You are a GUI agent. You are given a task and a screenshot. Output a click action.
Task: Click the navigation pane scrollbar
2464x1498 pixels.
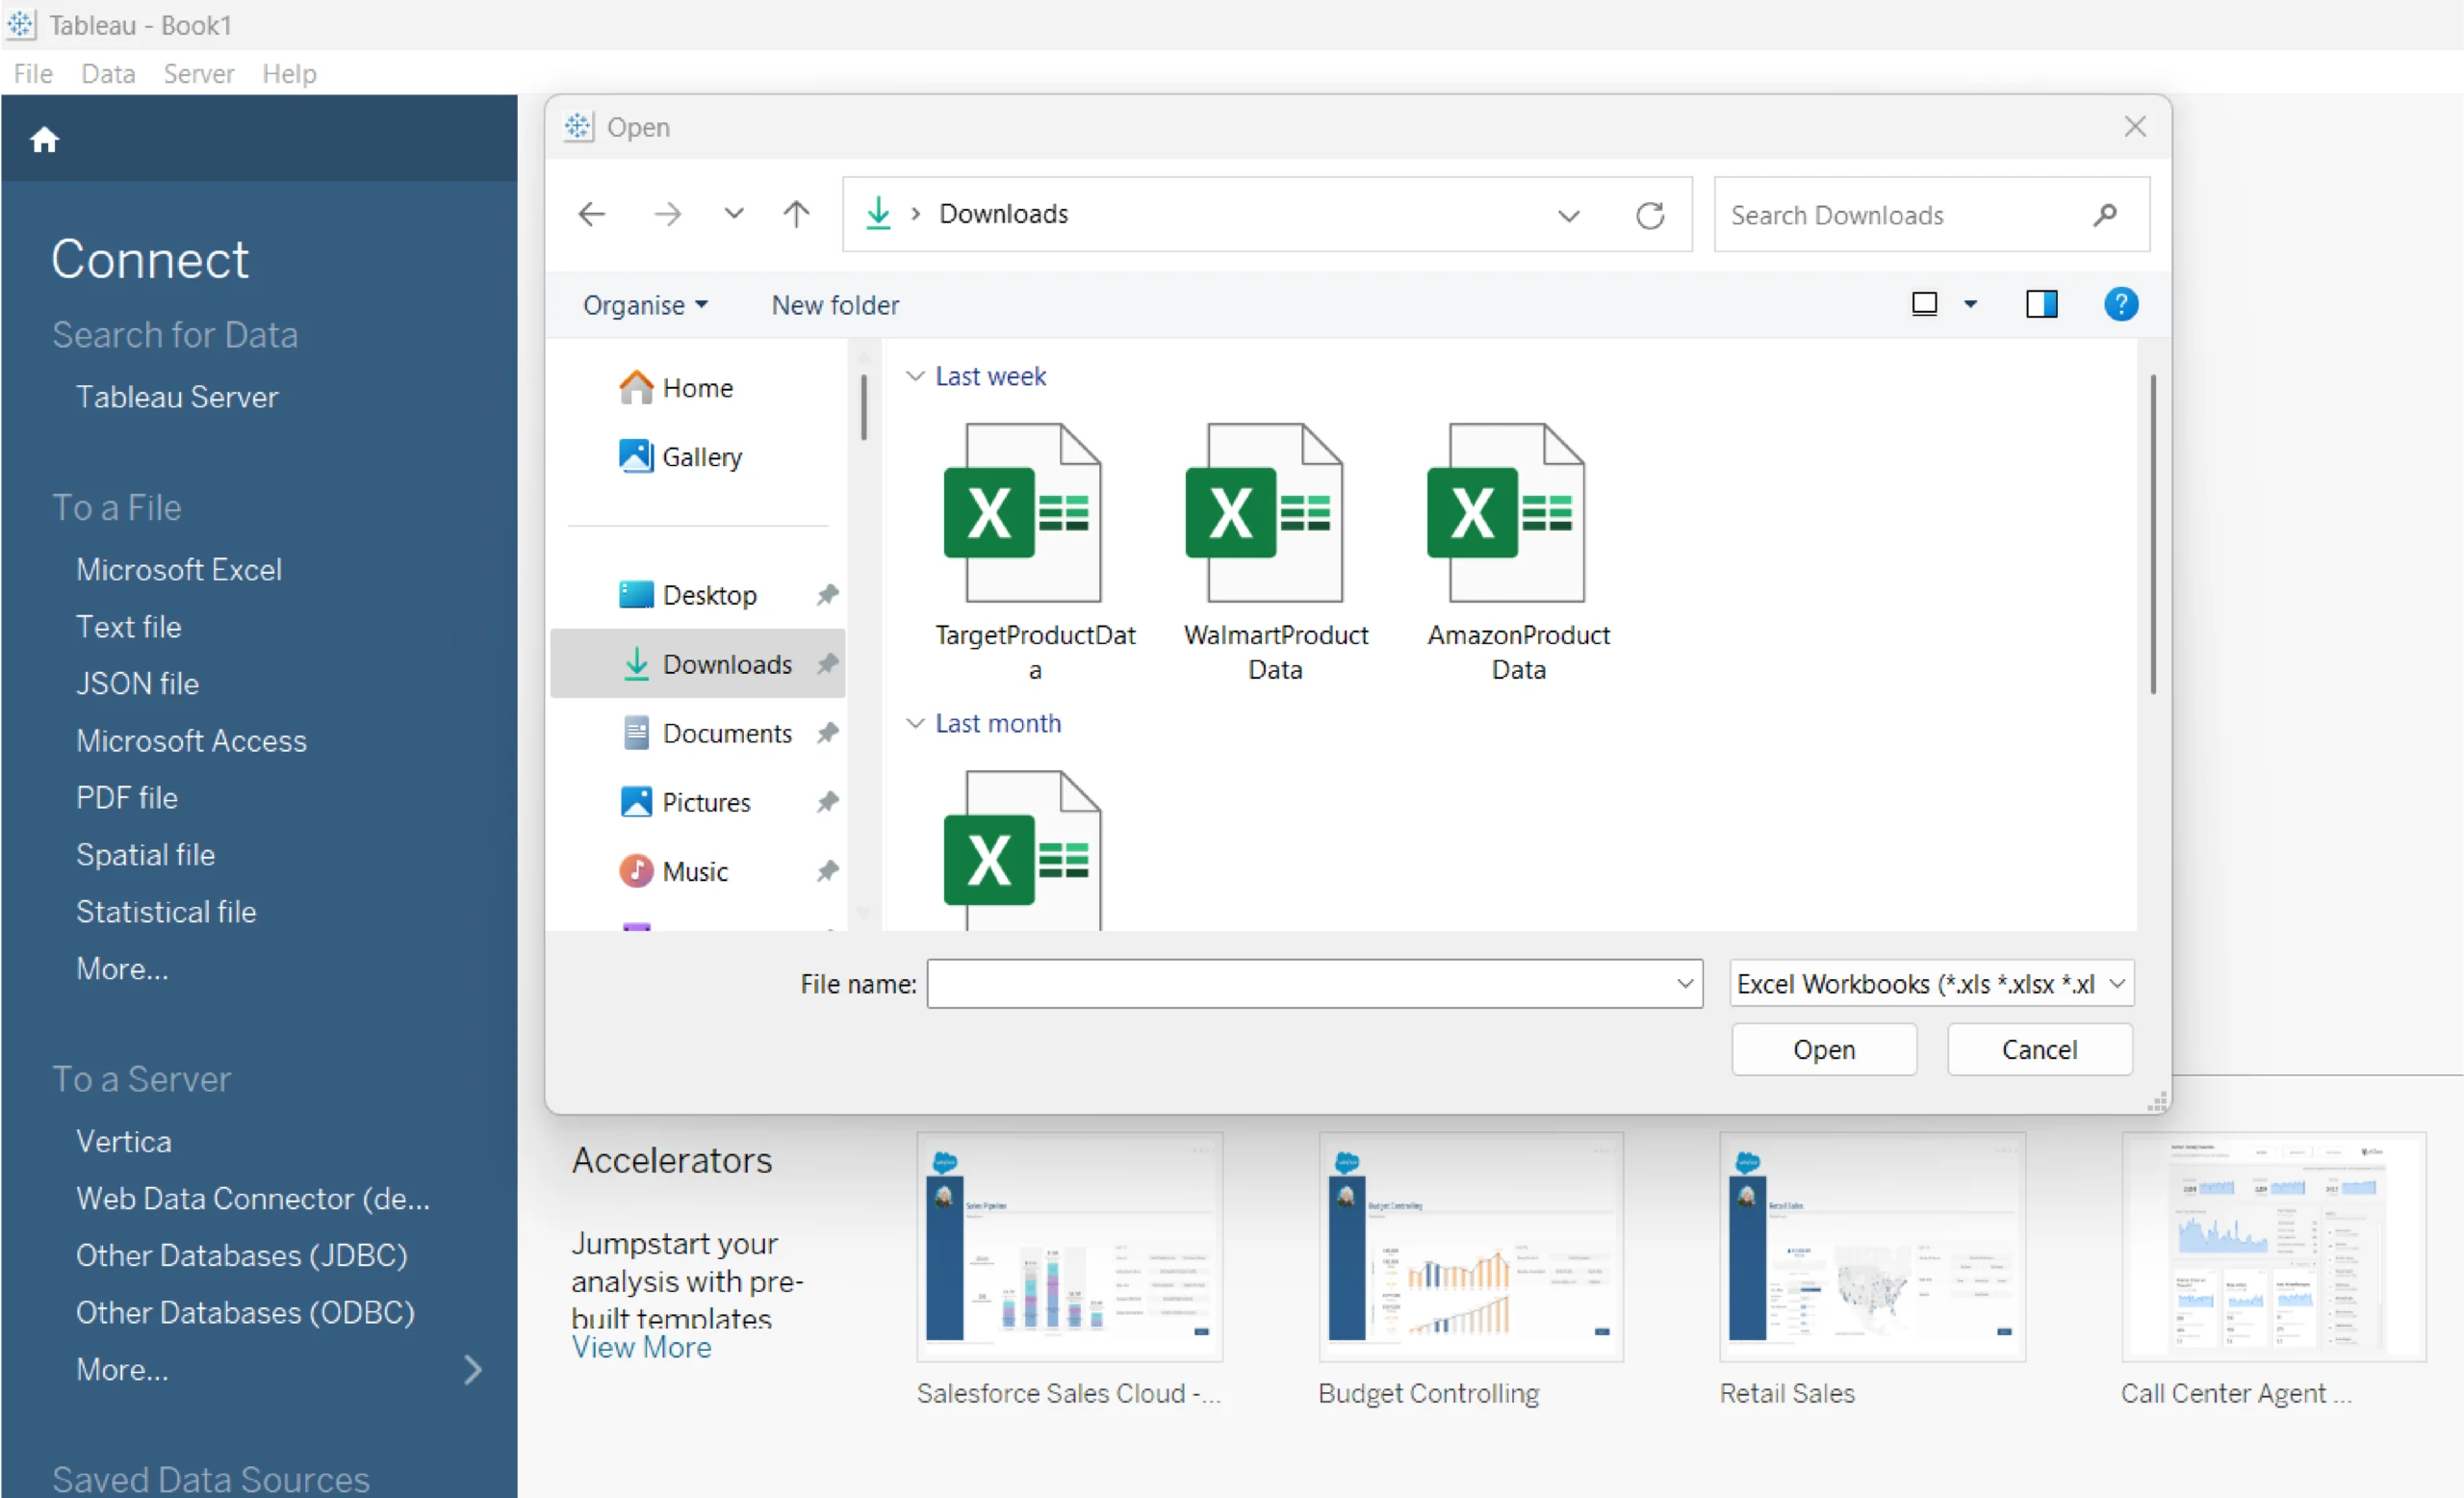(864, 408)
